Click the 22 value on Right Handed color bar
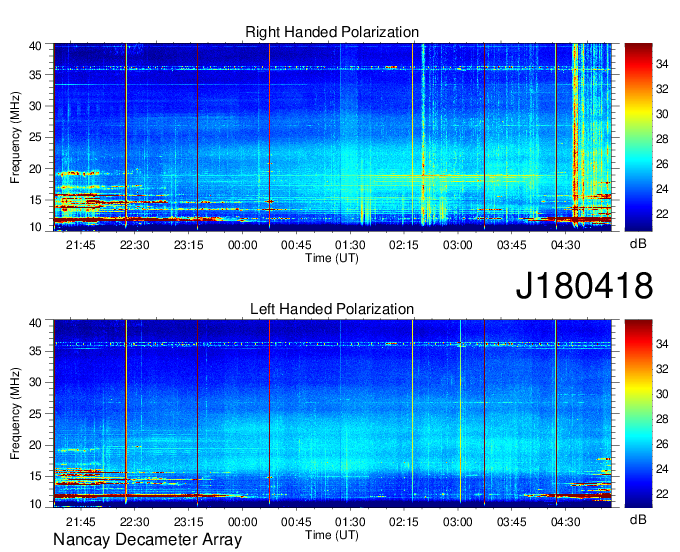The width and height of the screenshot is (680, 552). [662, 214]
